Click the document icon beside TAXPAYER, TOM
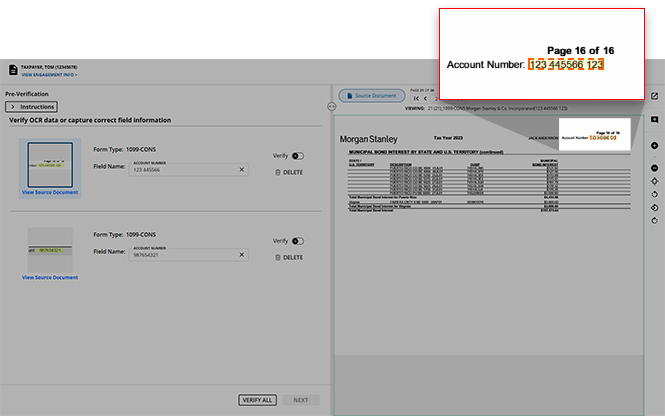Viewport: 665px width, 416px height. (13, 70)
